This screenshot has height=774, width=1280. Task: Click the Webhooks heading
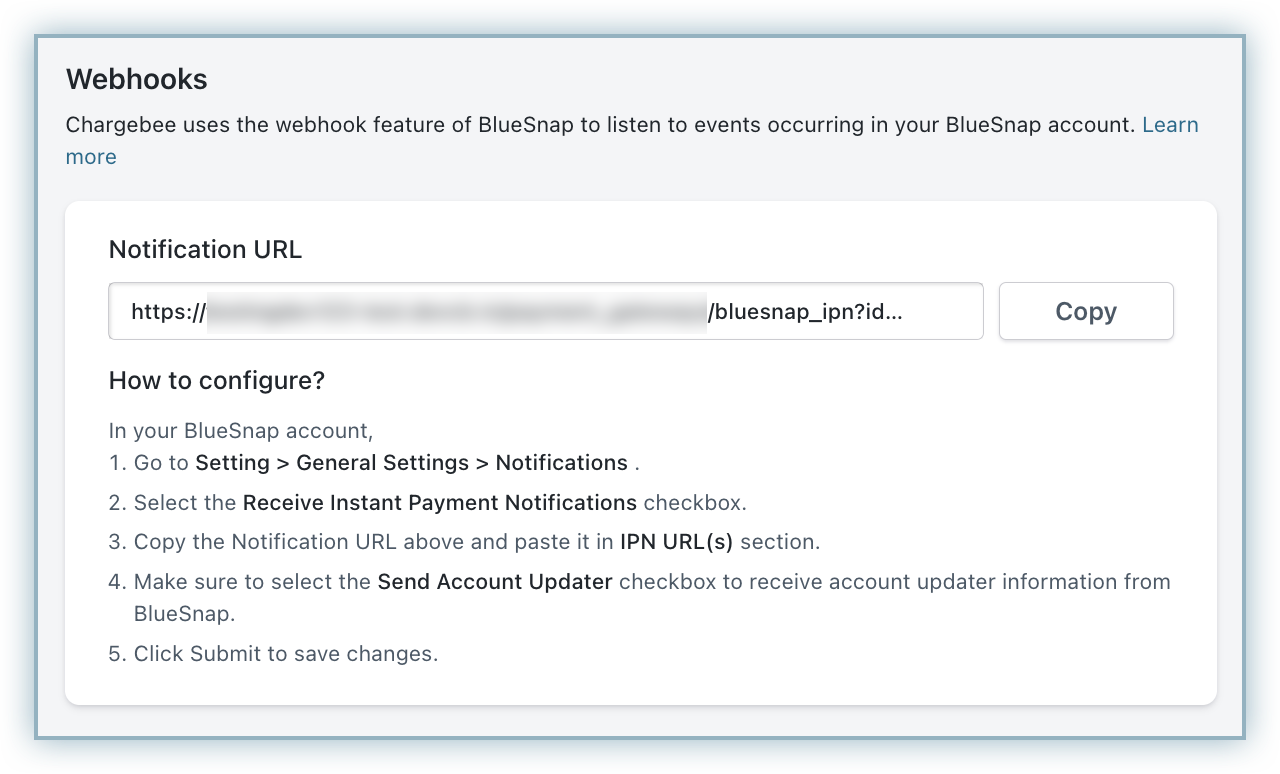[x=136, y=79]
